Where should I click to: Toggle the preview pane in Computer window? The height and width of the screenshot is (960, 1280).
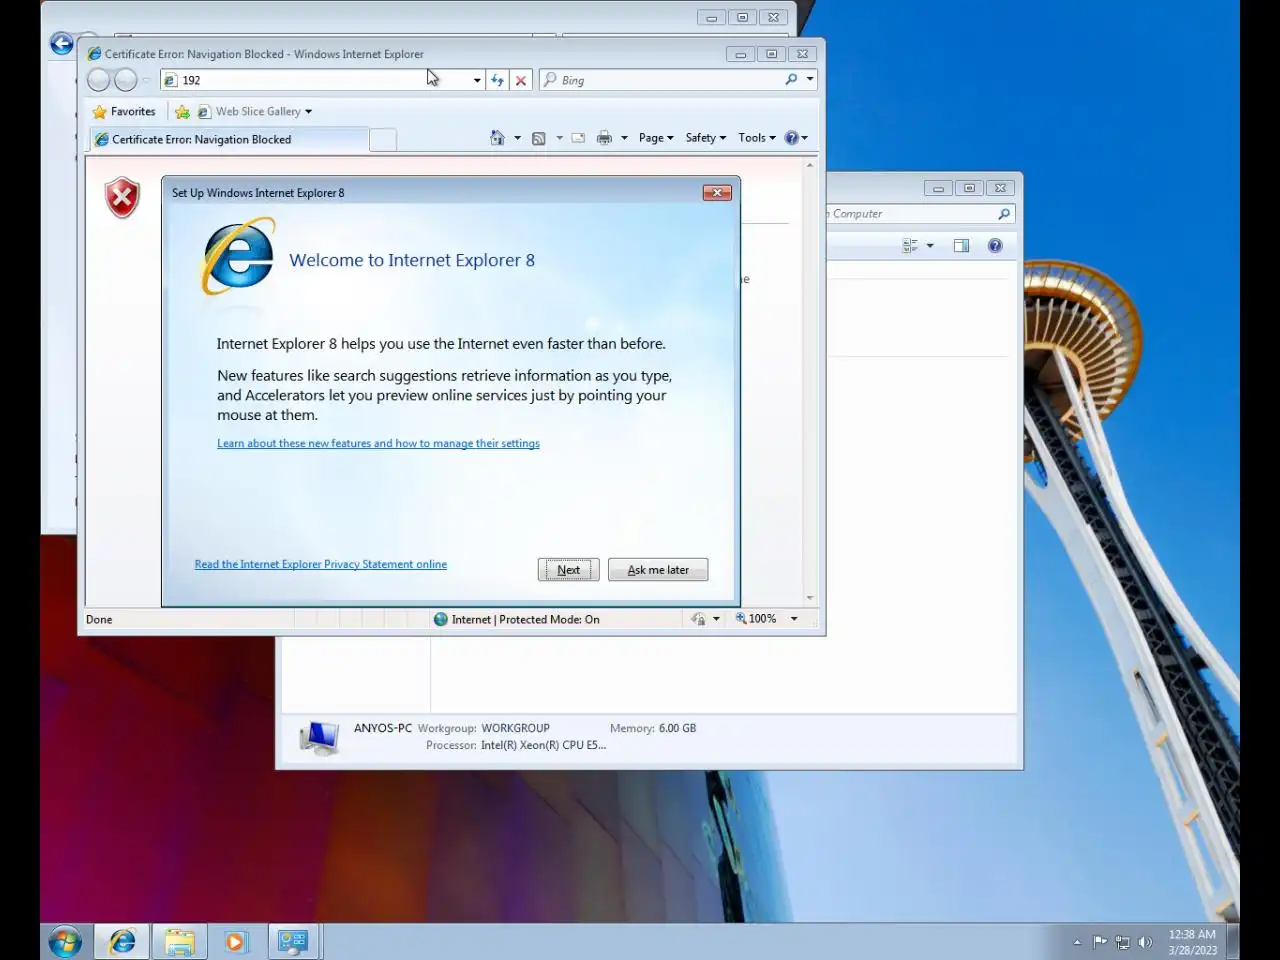pos(961,245)
